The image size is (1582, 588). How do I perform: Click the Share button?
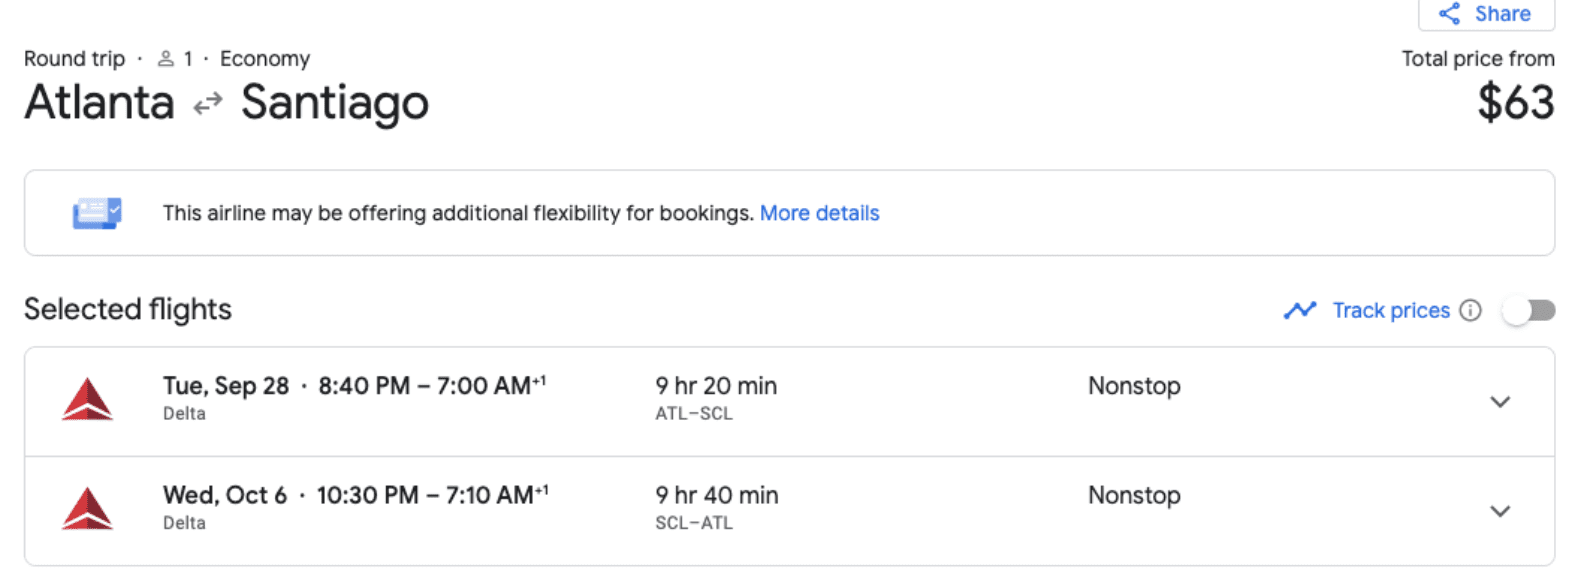(1486, 14)
